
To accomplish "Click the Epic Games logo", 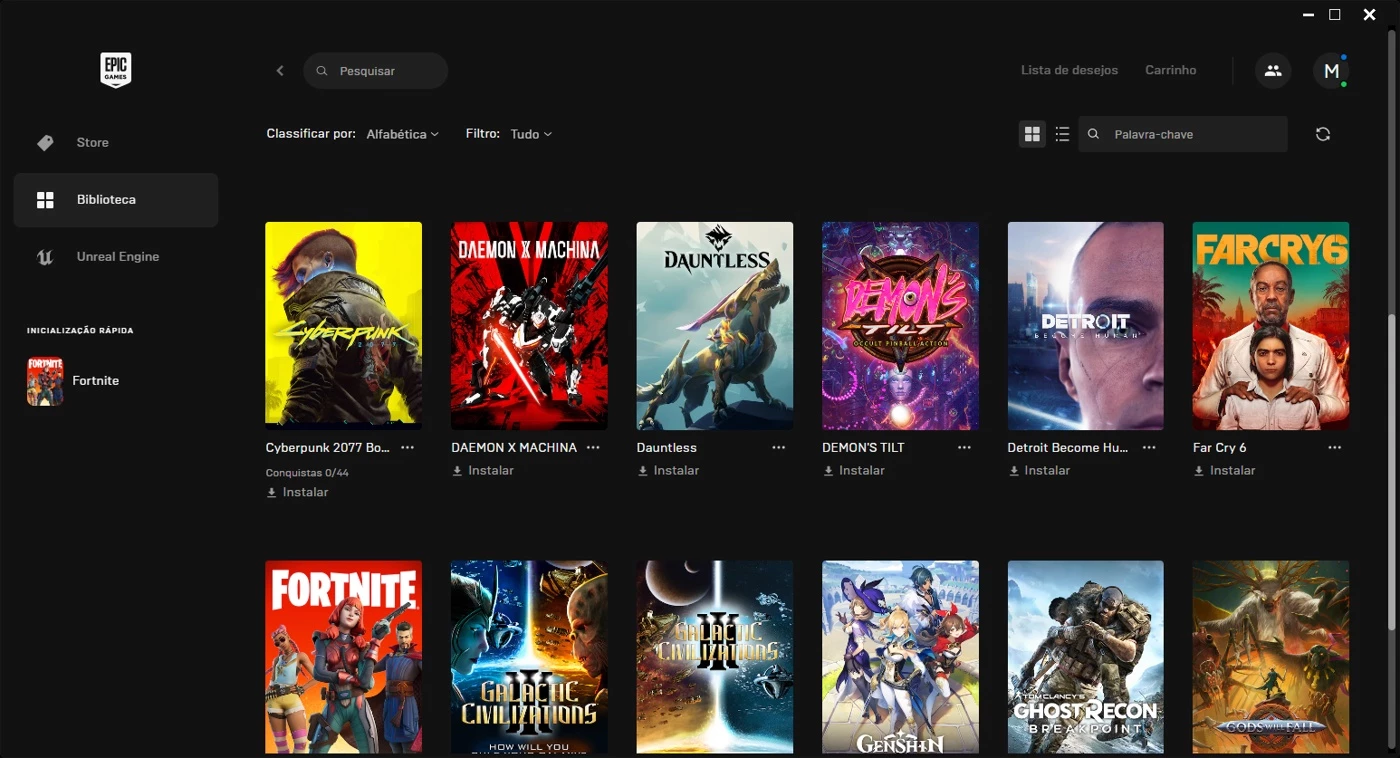I will (116, 70).
